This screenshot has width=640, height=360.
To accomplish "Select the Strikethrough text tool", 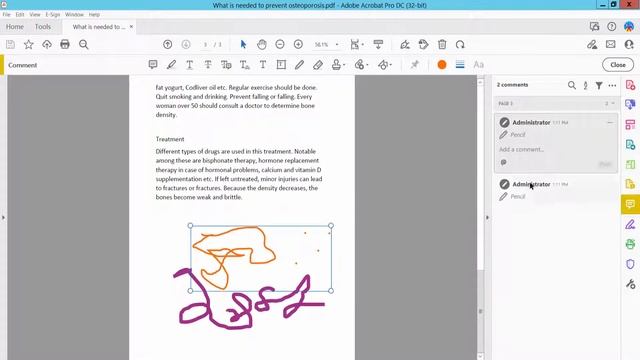I will pyautogui.click(x=208, y=64).
